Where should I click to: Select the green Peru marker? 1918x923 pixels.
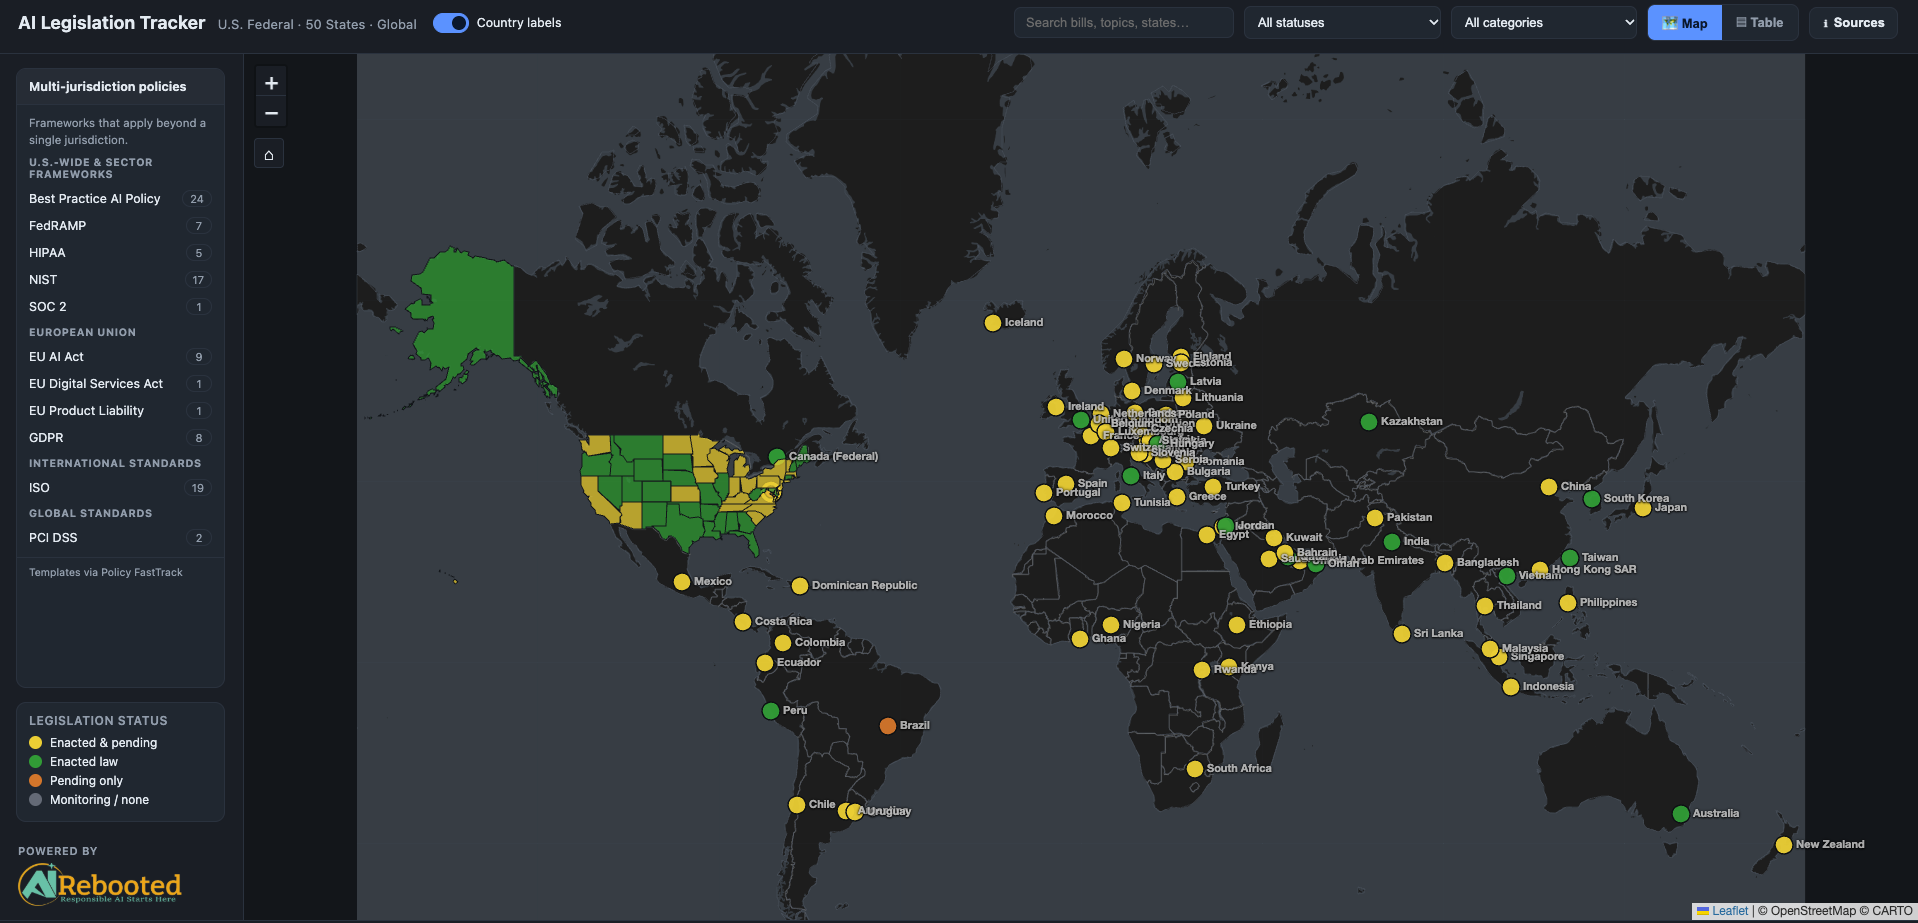click(x=771, y=711)
